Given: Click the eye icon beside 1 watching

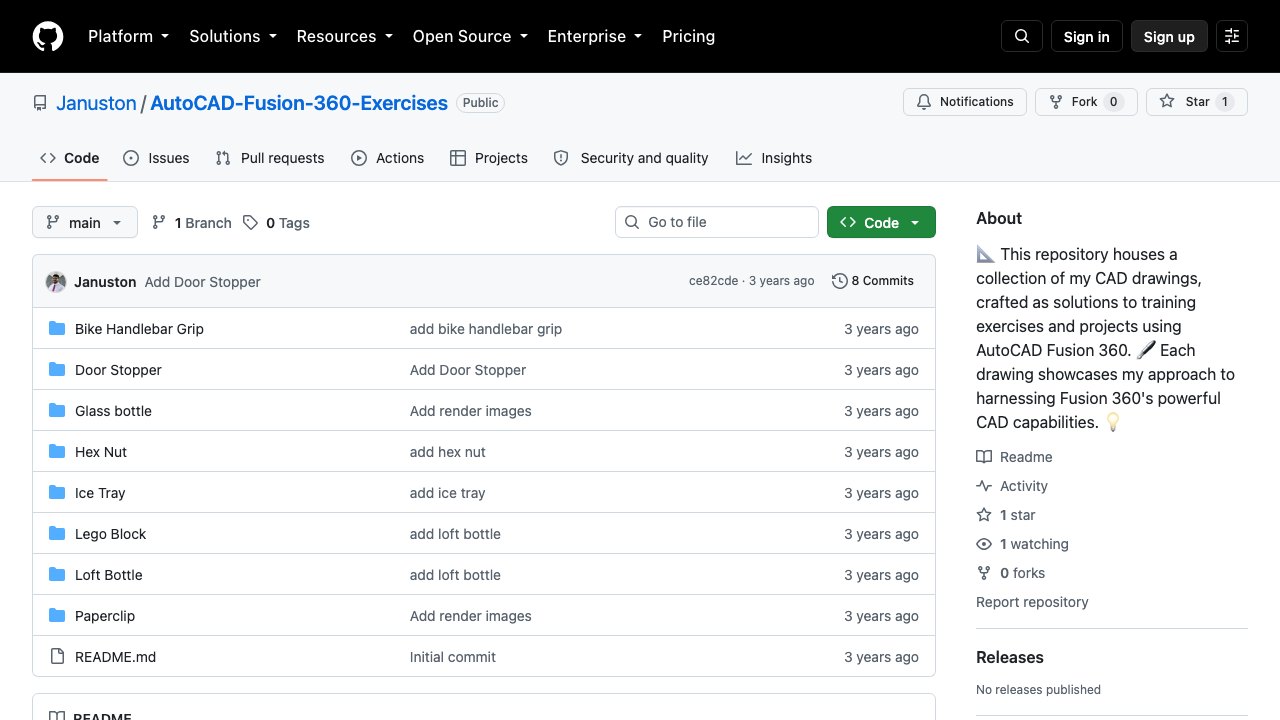Looking at the screenshot, I should pos(984,544).
